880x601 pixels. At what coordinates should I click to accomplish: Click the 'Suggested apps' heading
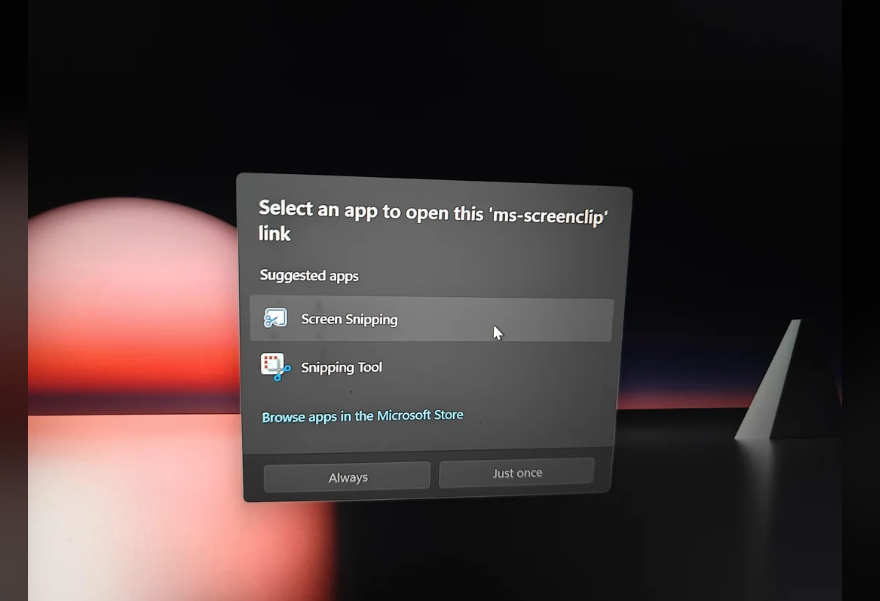point(309,275)
